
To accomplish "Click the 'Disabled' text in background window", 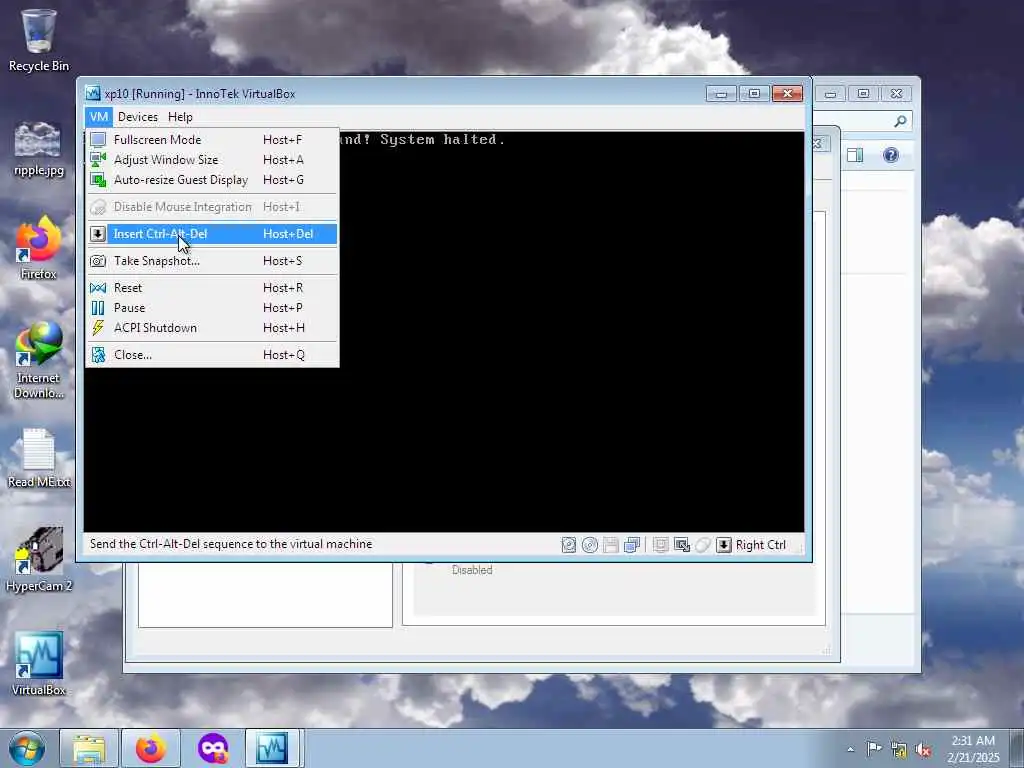I will (x=472, y=570).
